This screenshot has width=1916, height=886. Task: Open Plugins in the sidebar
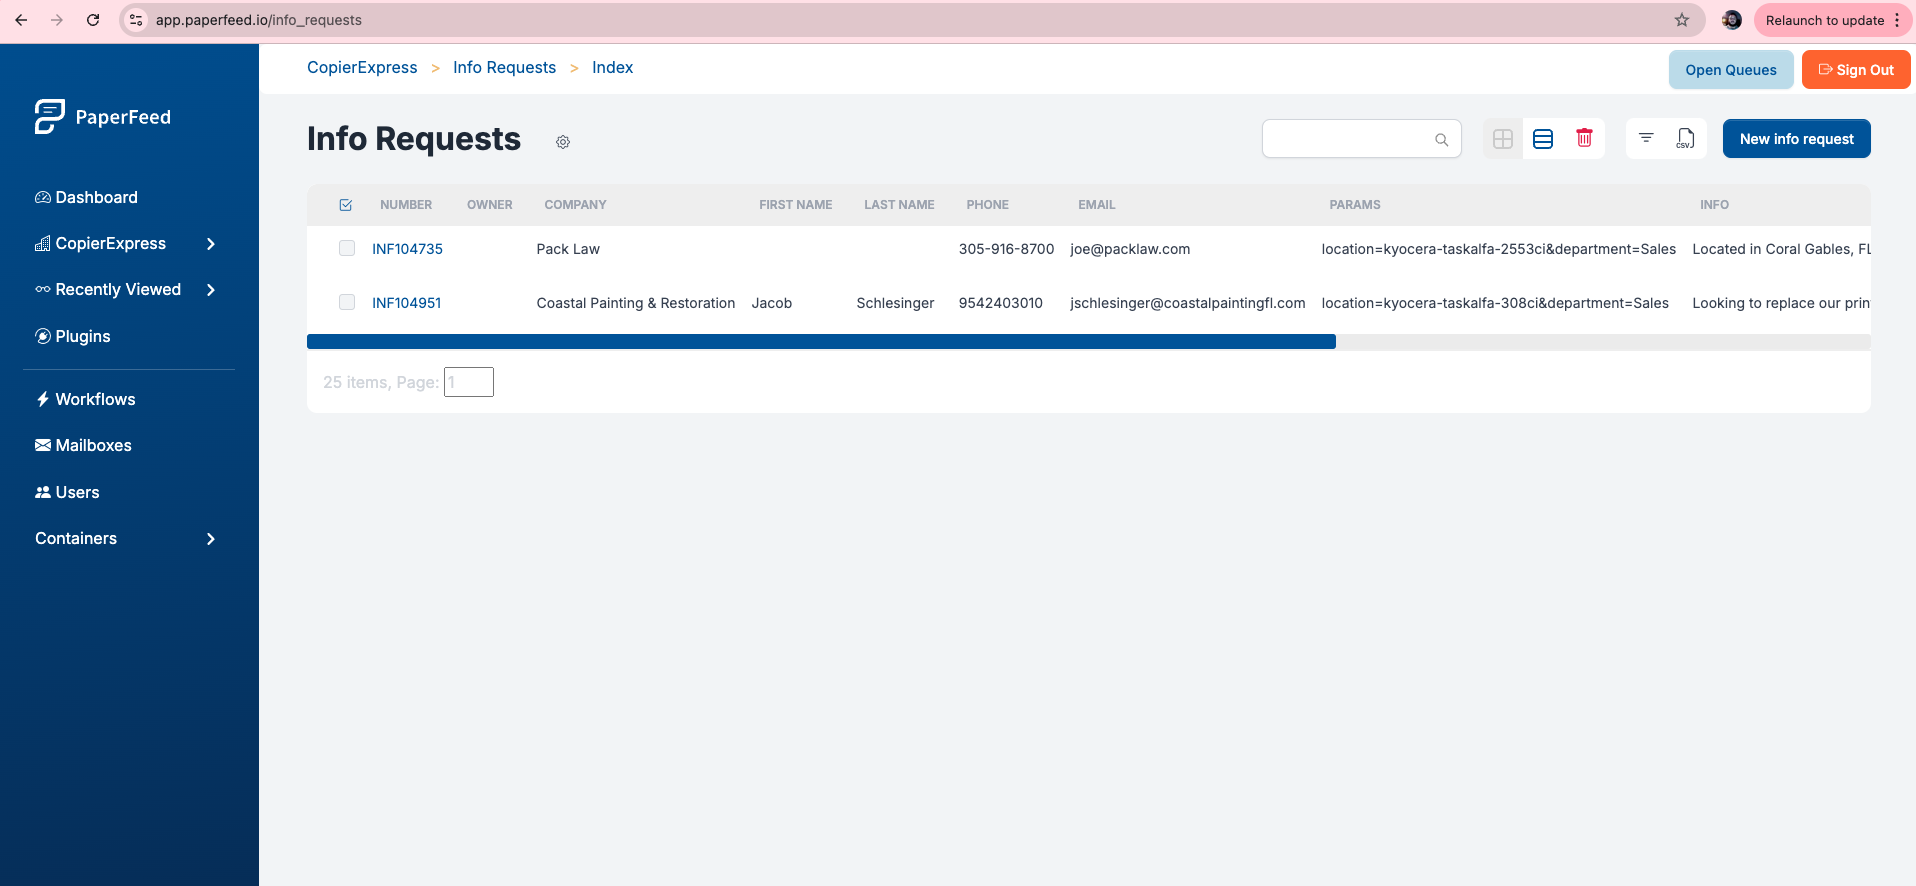[x=73, y=336]
